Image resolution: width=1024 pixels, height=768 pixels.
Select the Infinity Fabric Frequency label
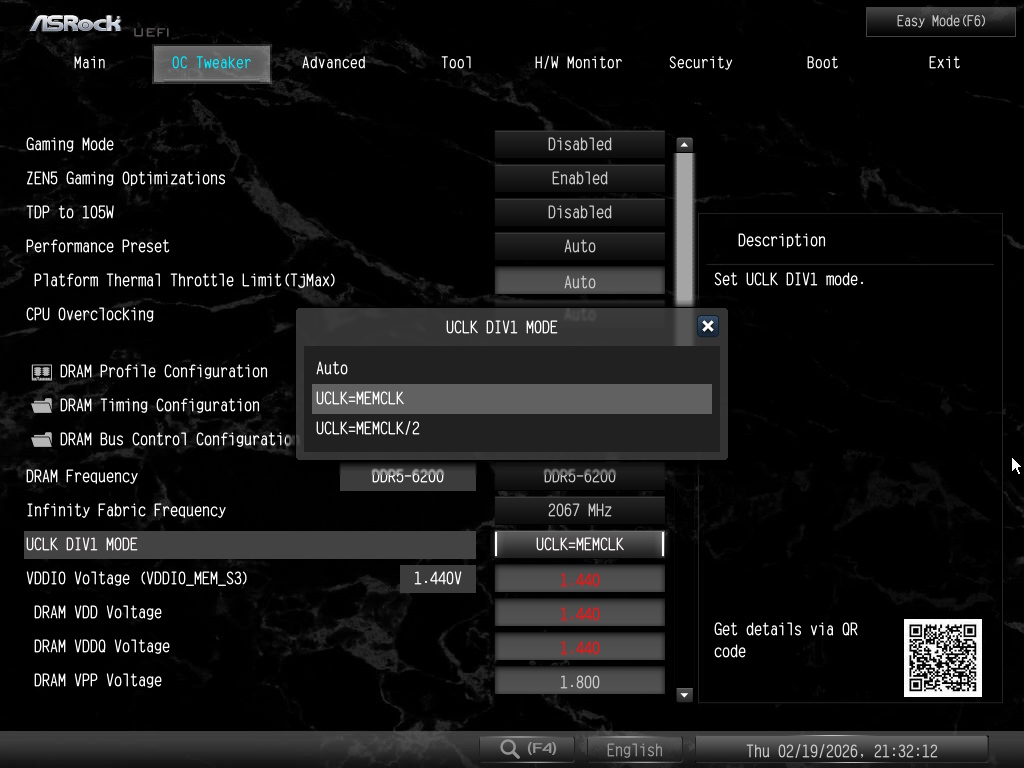125,510
